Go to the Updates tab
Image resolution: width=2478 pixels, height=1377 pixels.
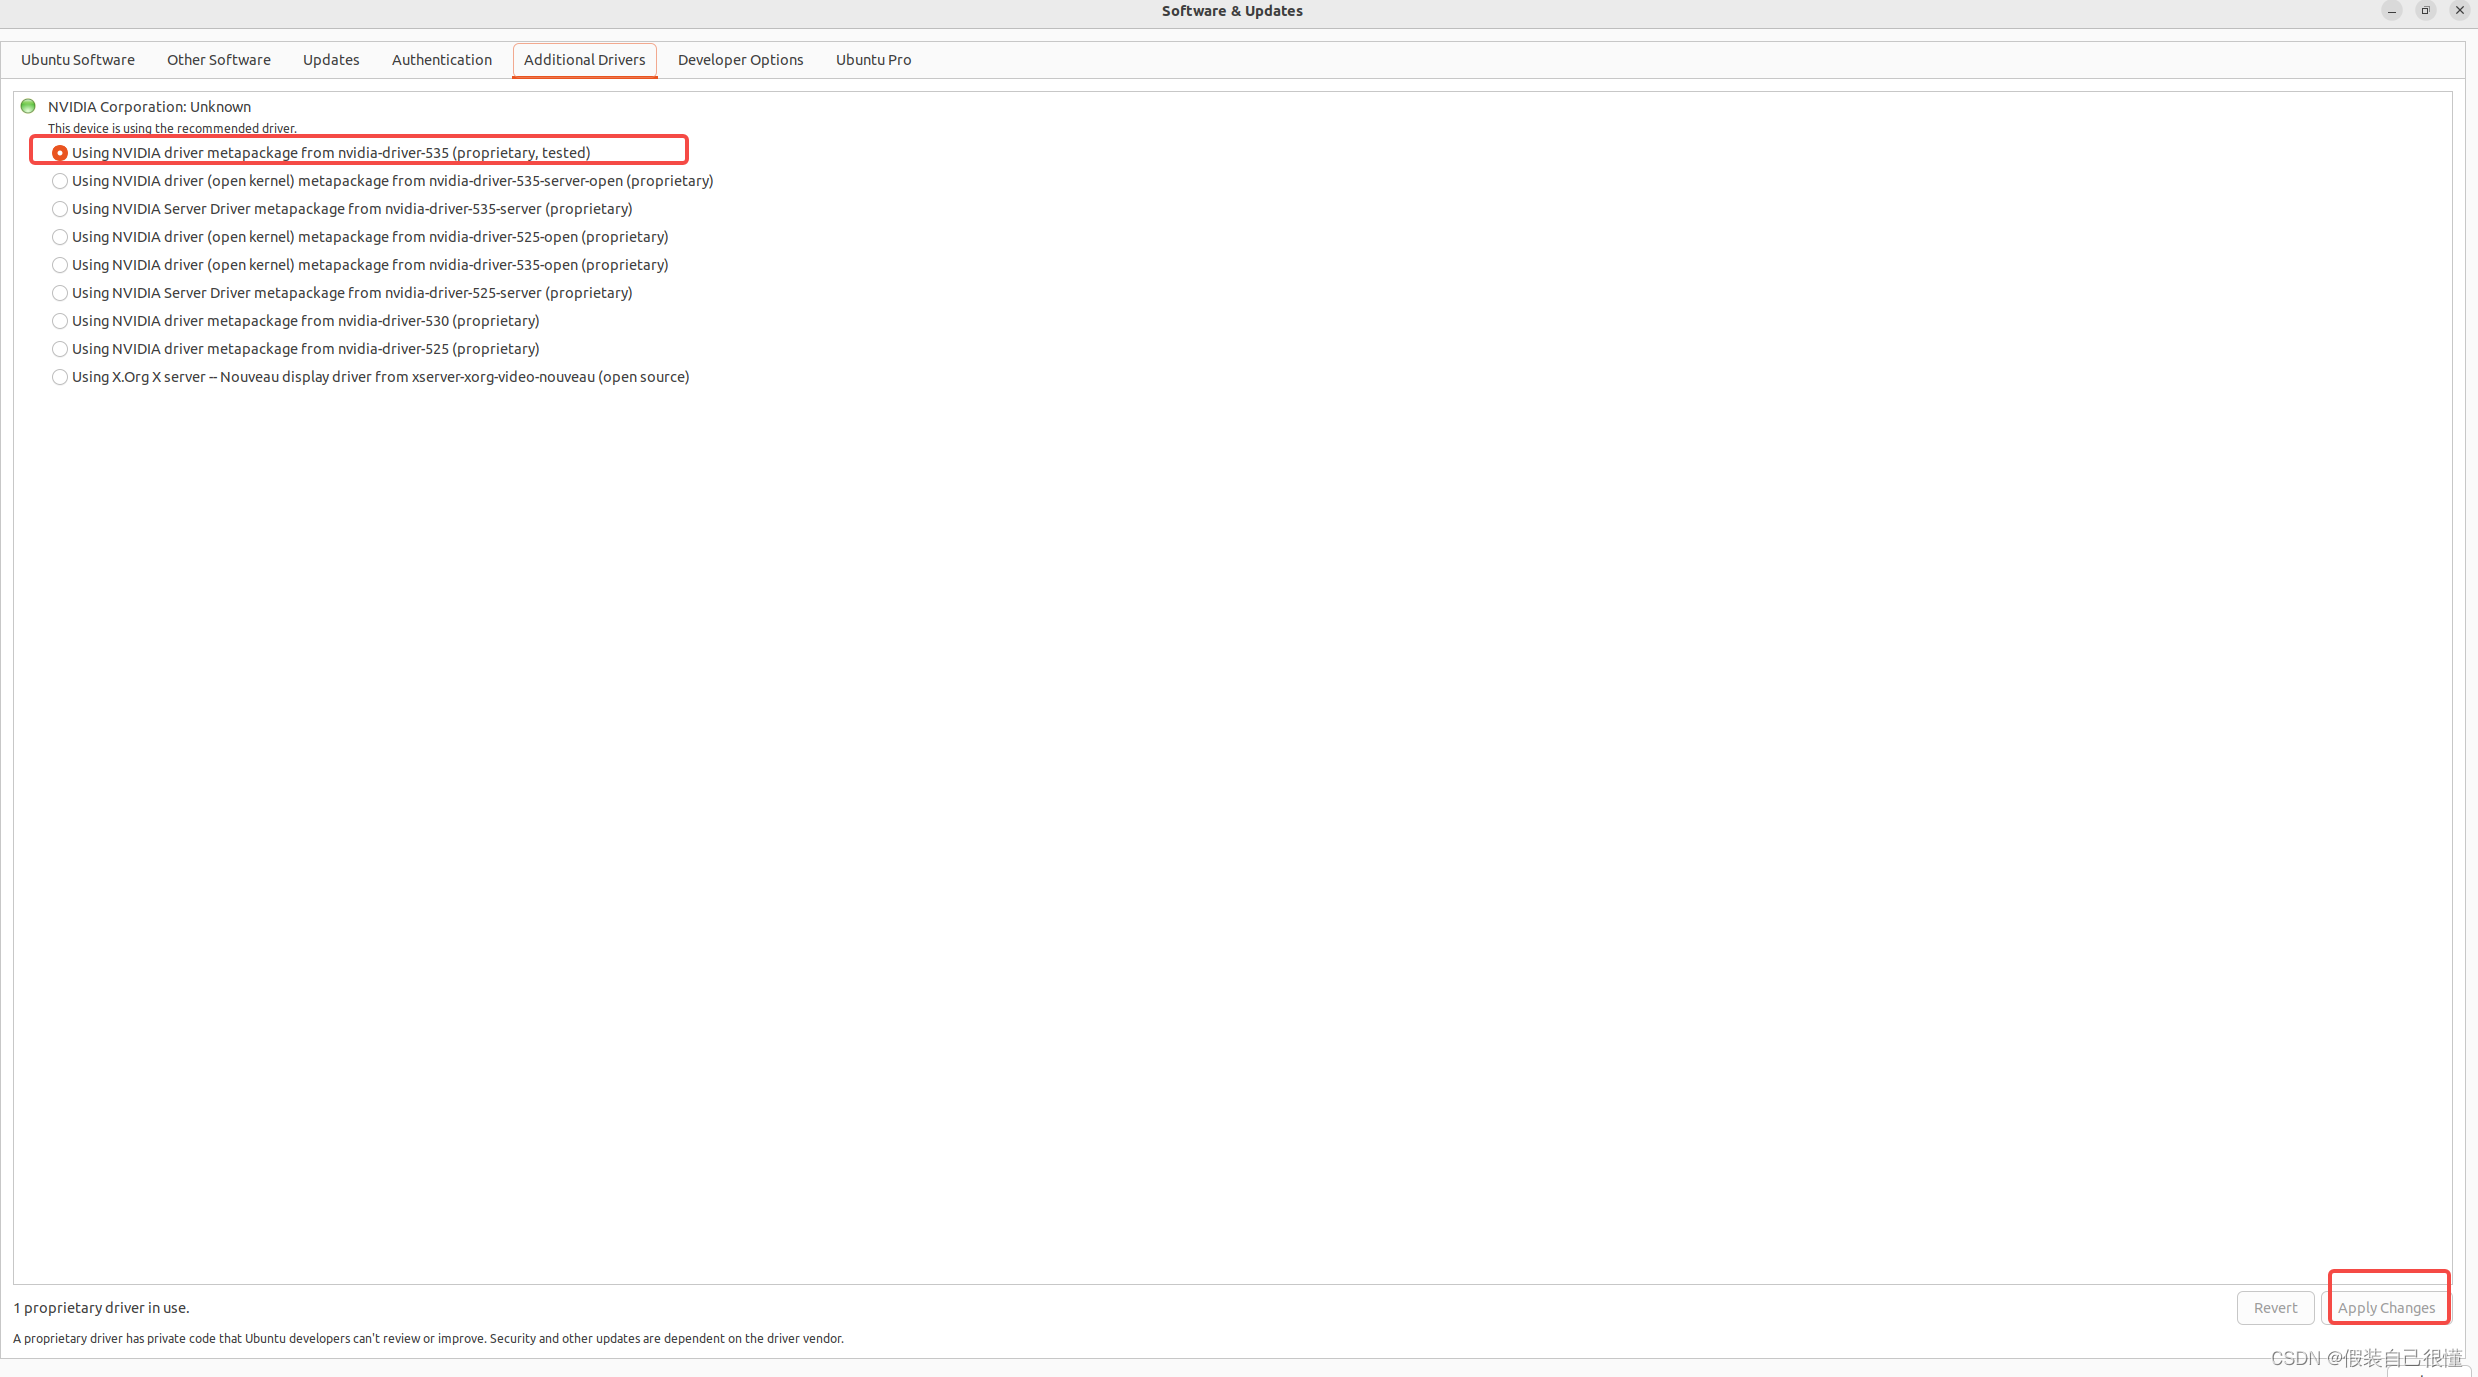pos(331,60)
